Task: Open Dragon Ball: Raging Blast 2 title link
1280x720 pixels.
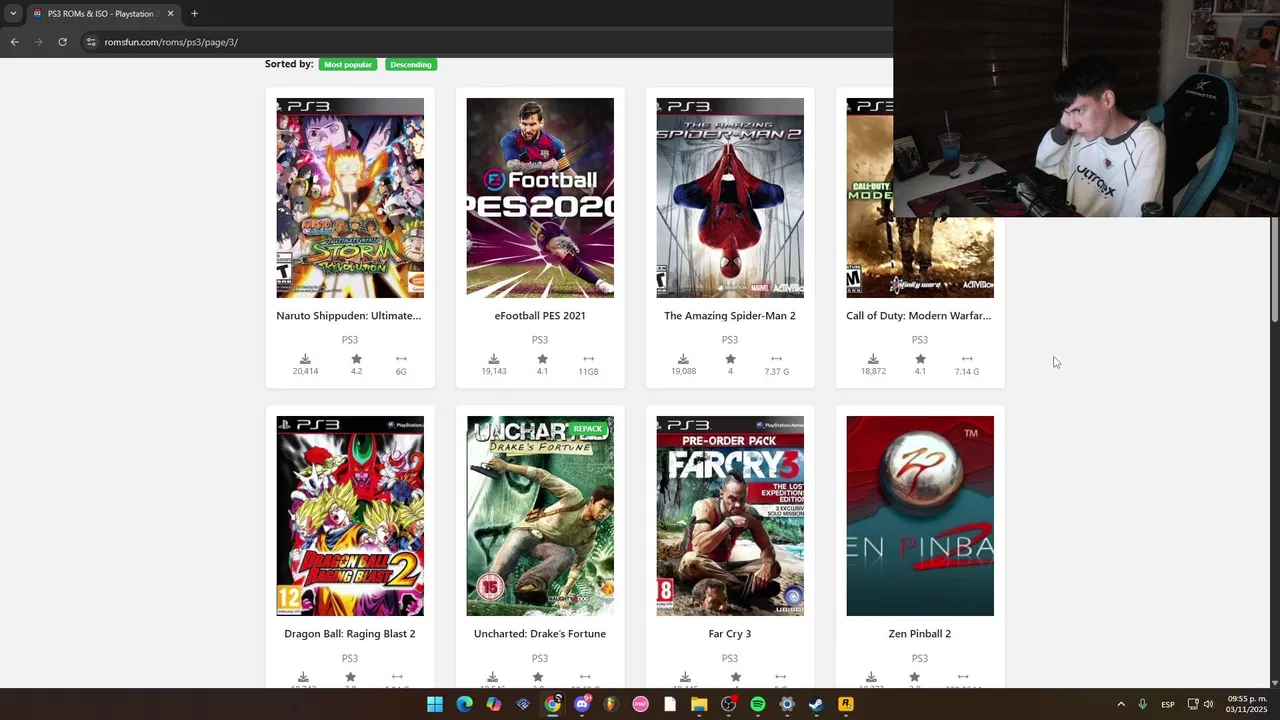Action: (x=350, y=634)
